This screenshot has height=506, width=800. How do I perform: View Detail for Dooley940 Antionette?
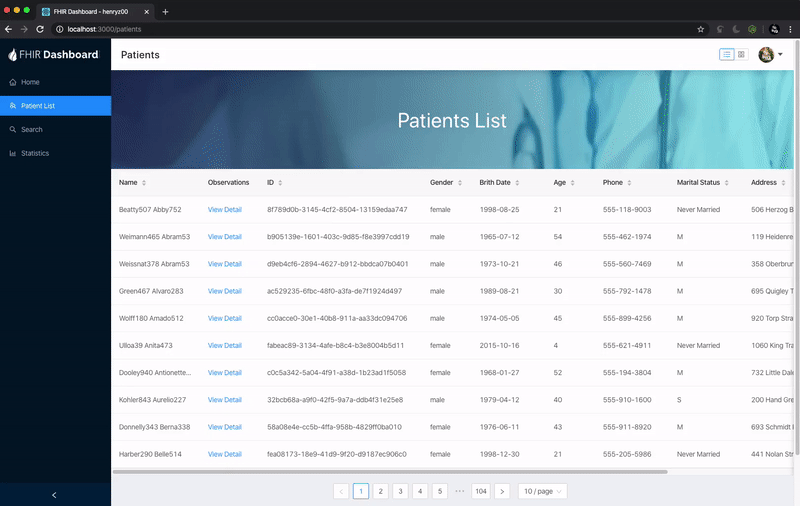click(x=224, y=373)
